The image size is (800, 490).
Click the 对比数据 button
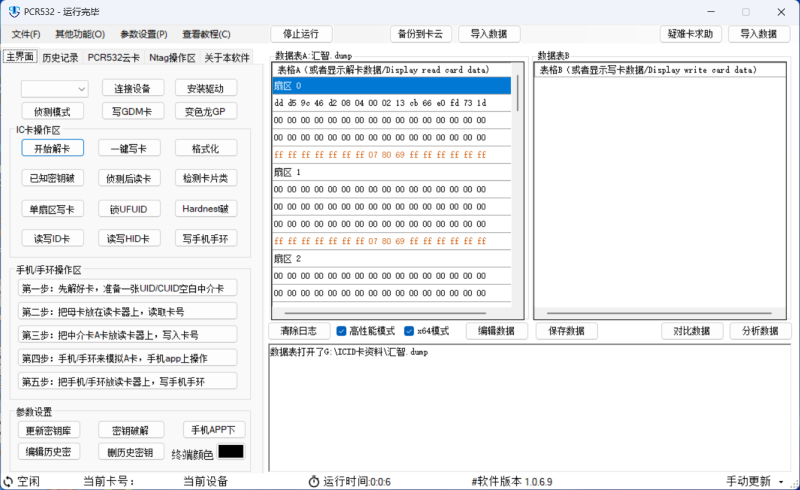coord(692,331)
